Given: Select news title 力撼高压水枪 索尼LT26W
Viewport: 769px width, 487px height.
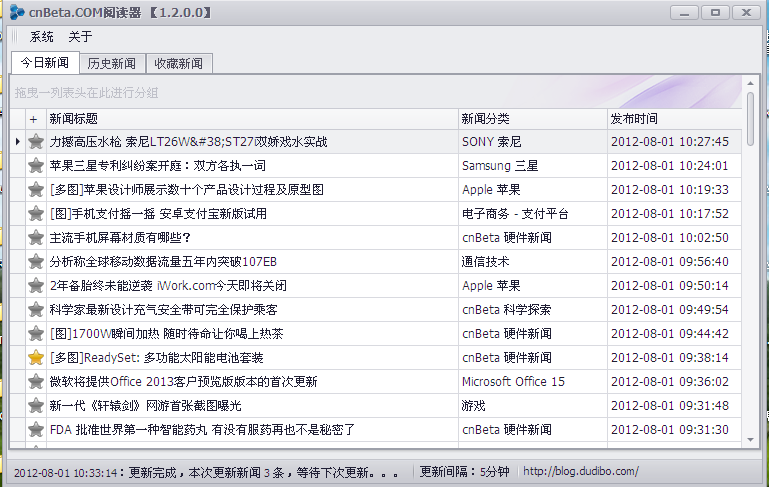Looking at the screenshot, I should (x=188, y=142).
